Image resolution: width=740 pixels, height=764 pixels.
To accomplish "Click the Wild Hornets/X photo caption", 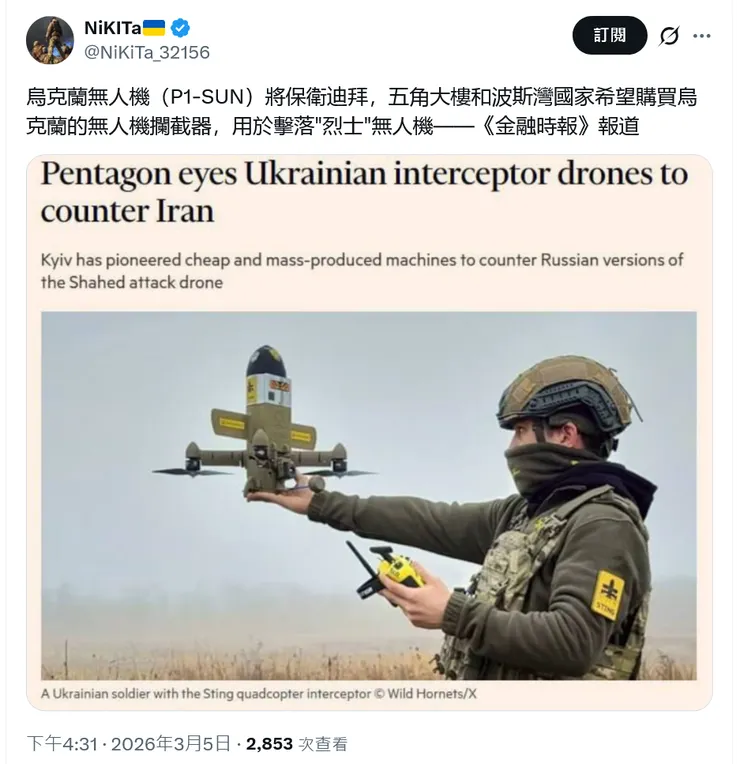I will click(259, 694).
